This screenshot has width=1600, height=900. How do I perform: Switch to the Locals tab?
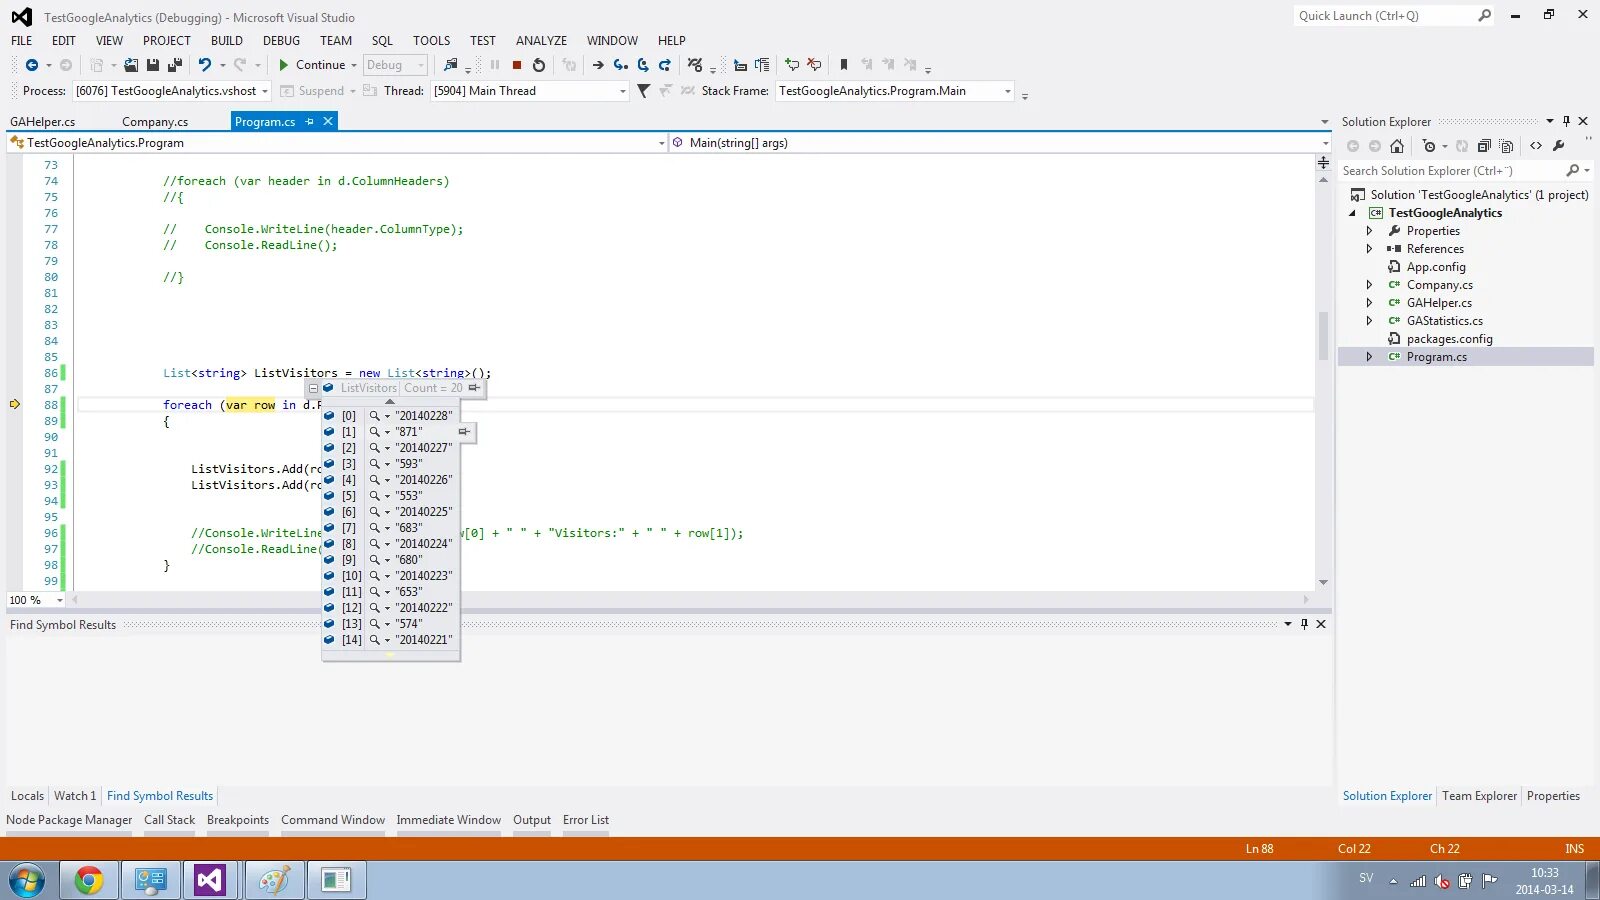click(x=27, y=796)
